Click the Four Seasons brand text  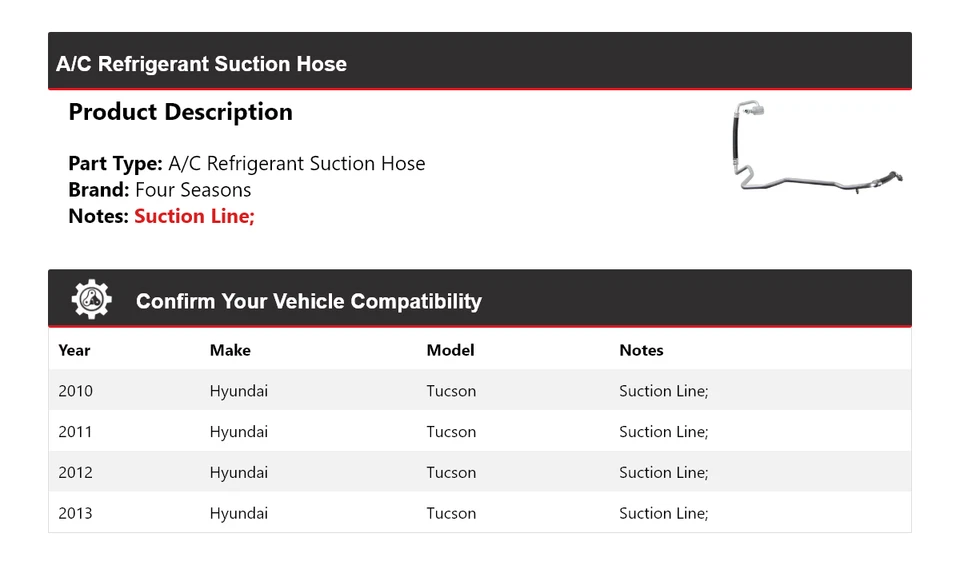(x=193, y=190)
